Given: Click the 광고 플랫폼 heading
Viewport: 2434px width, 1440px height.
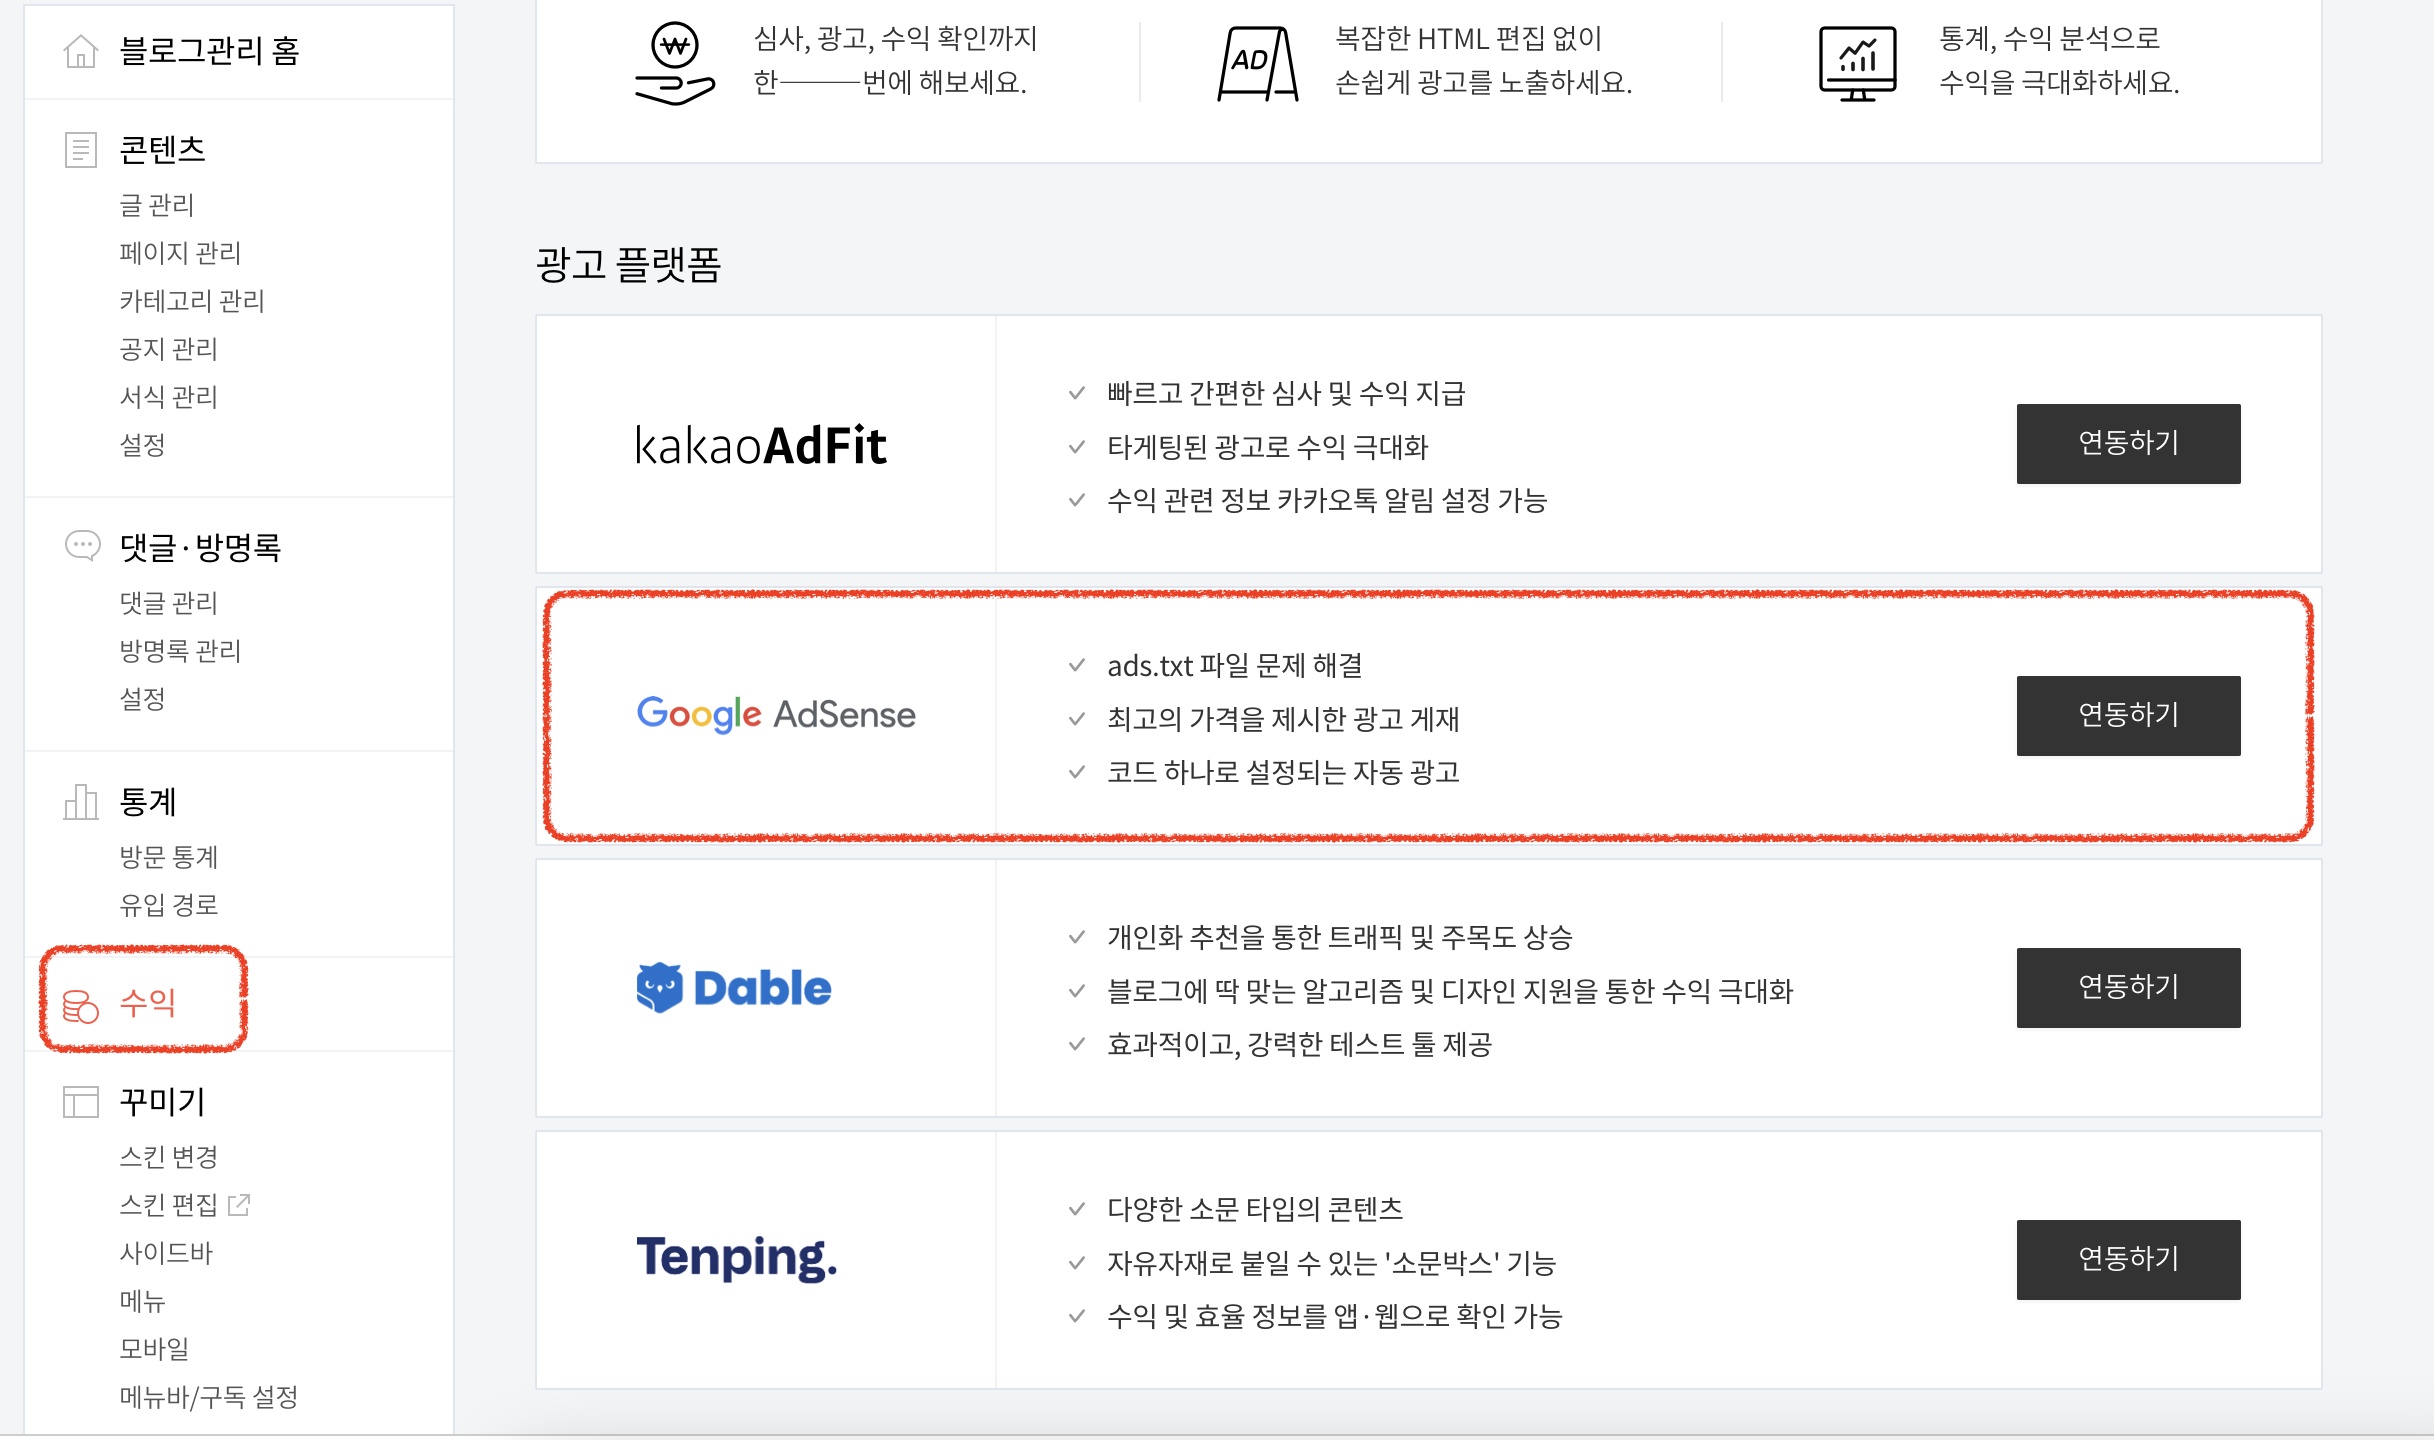Looking at the screenshot, I should point(629,265).
